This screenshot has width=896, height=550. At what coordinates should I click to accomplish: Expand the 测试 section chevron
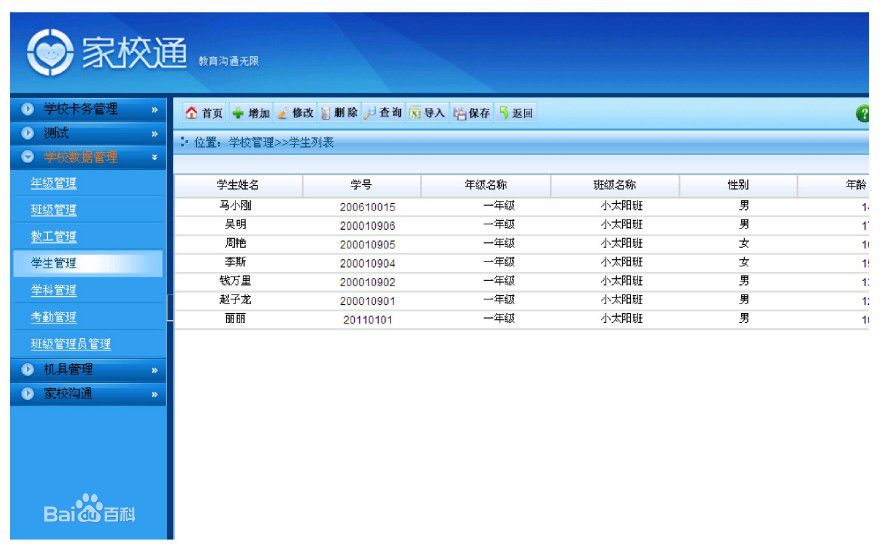154,134
